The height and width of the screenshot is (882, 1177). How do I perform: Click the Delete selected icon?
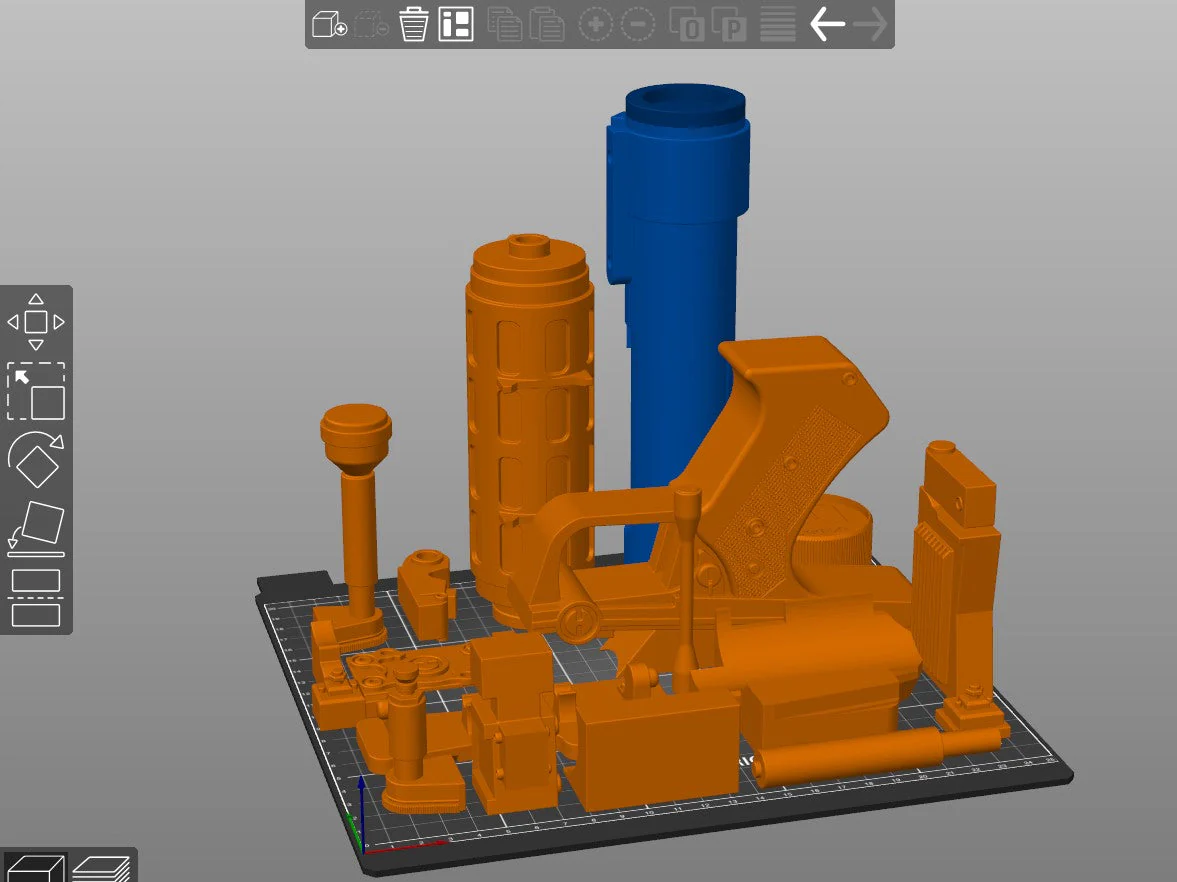370,24
